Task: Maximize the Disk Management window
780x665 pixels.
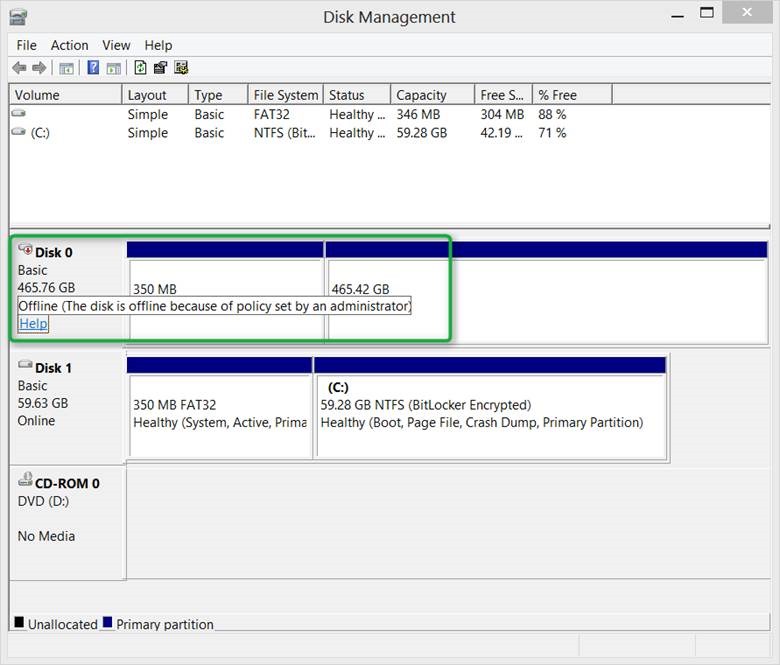Action: click(x=707, y=13)
